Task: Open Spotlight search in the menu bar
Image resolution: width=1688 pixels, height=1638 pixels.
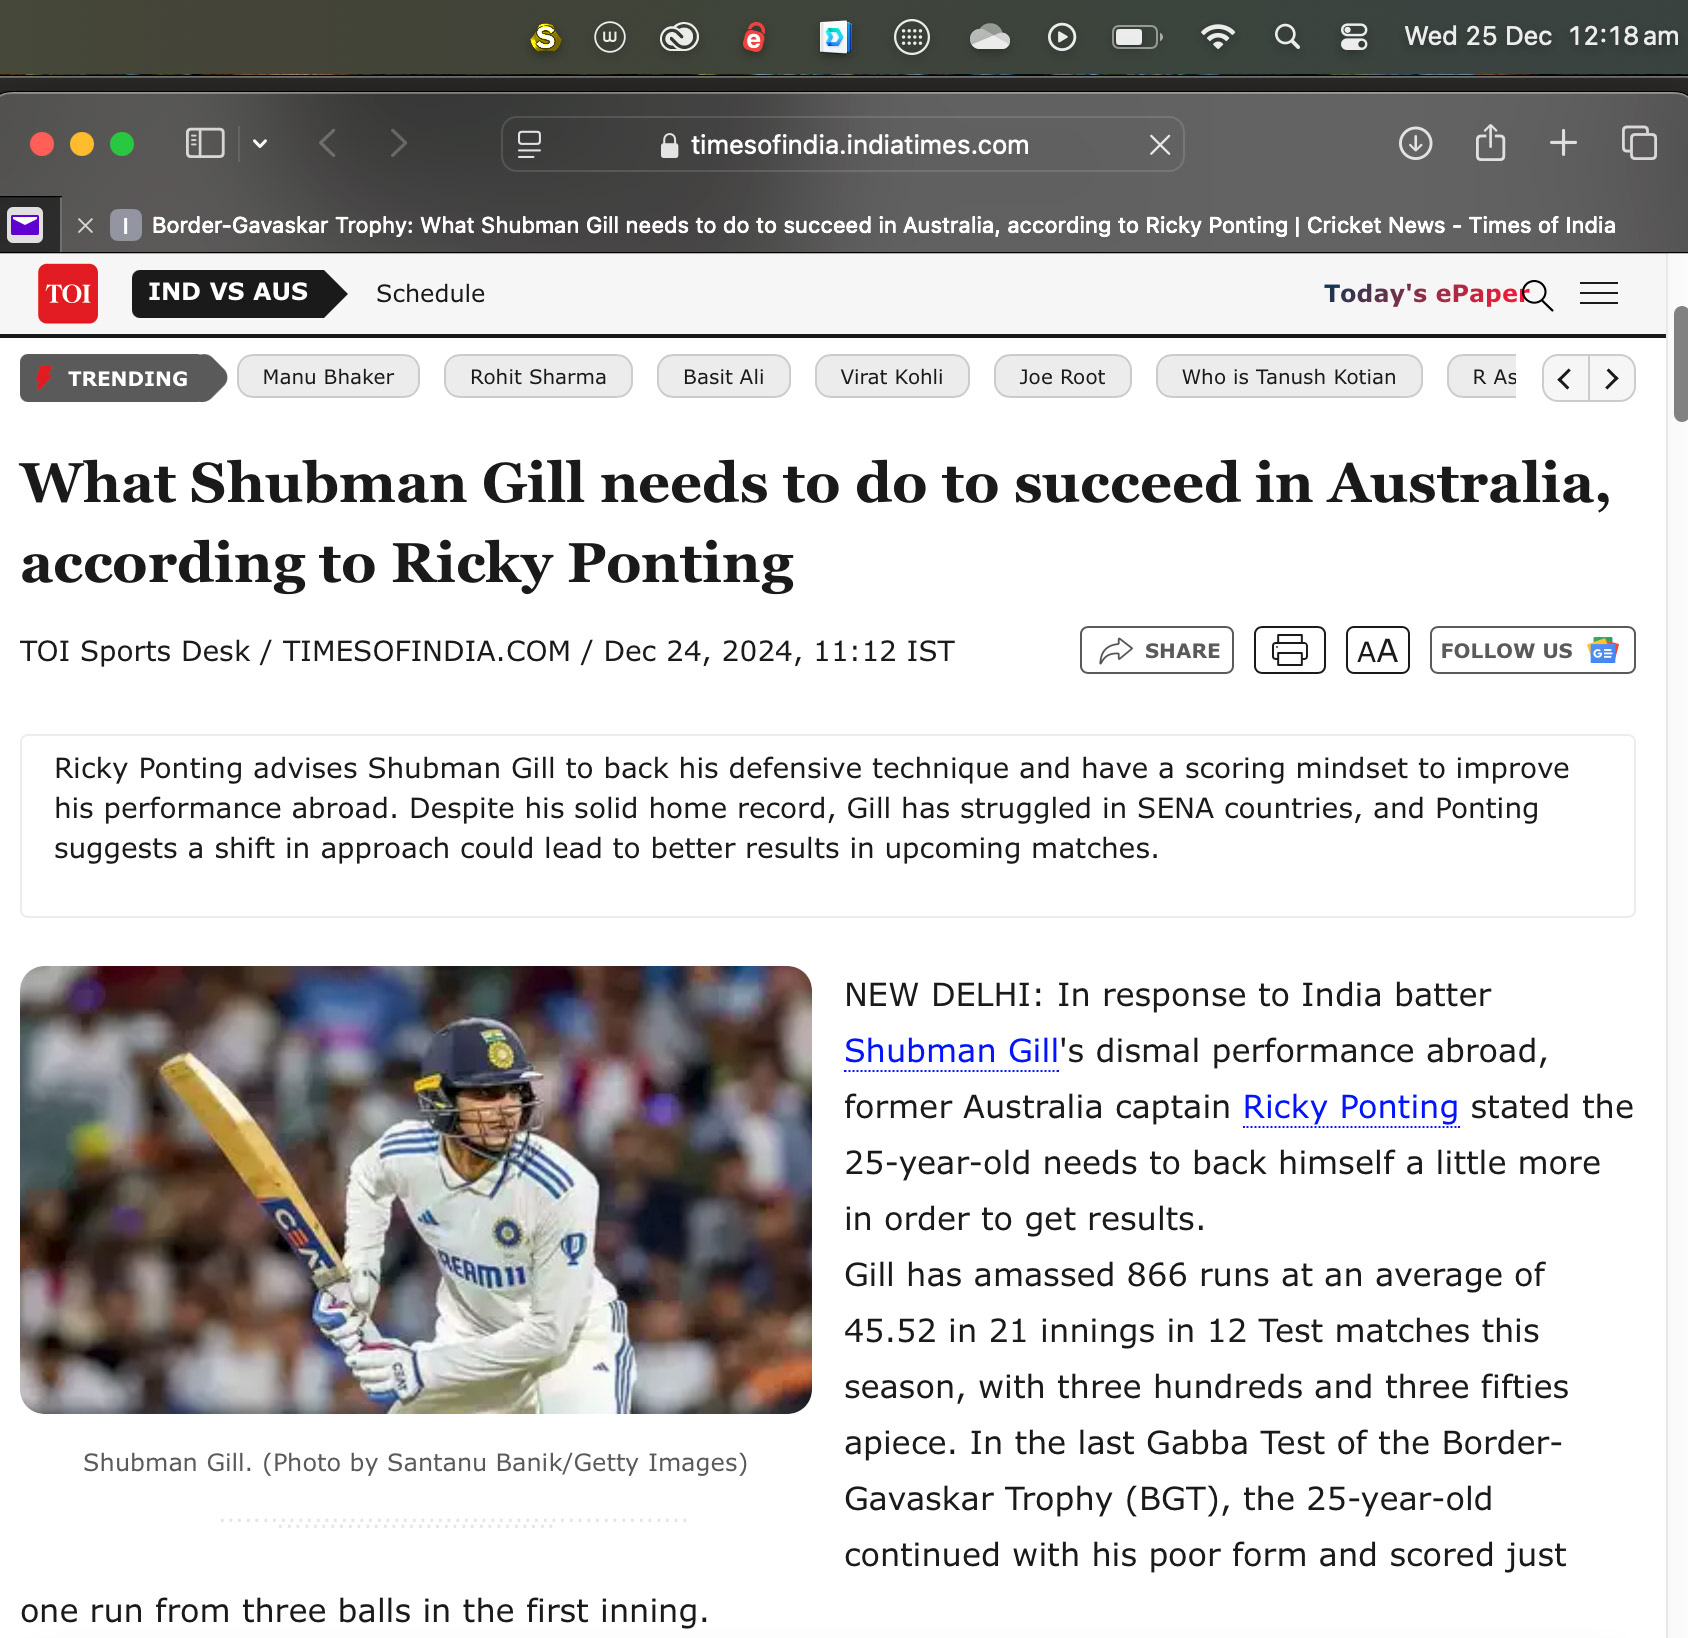Action: pyautogui.click(x=1287, y=37)
